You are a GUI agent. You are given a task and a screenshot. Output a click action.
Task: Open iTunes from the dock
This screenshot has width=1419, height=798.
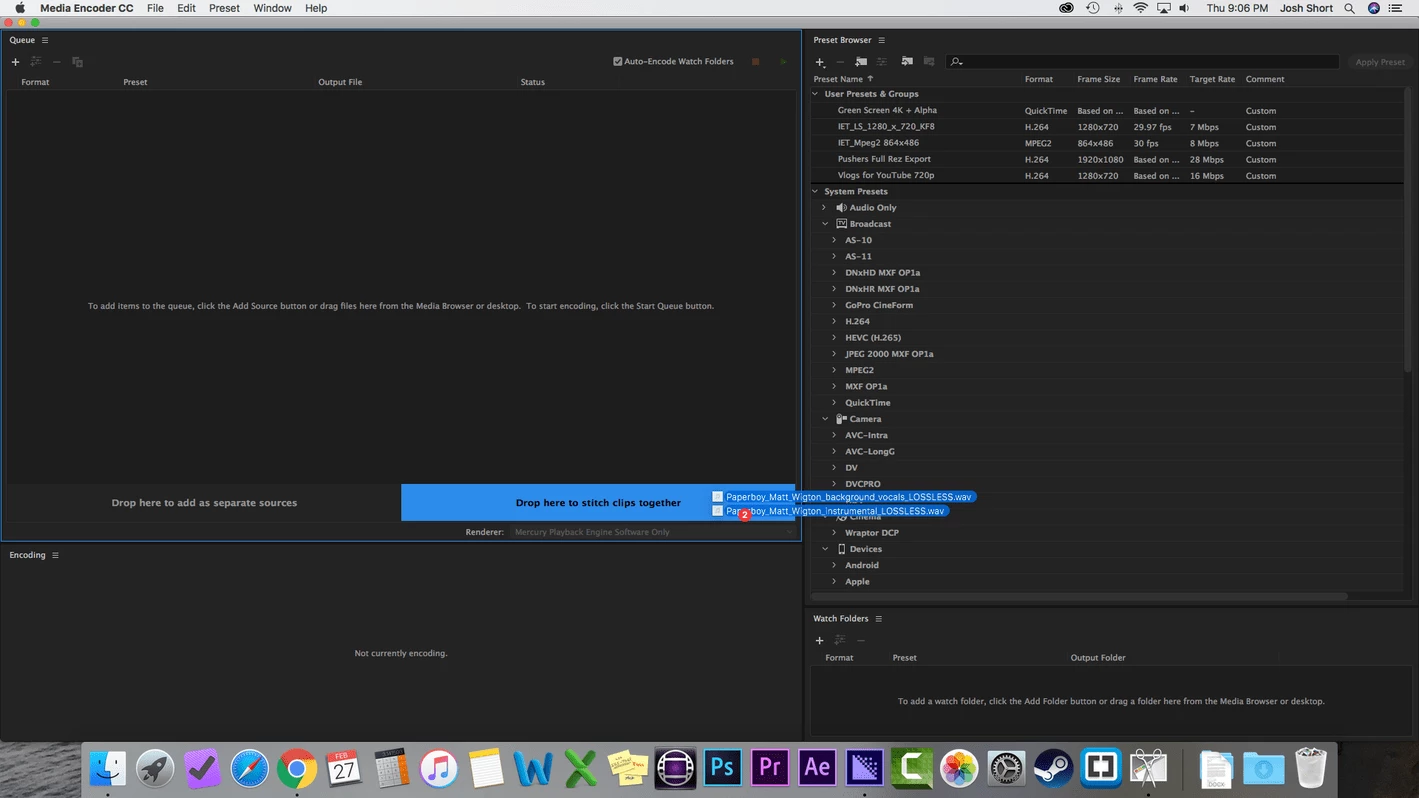pyautogui.click(x=438, y=768)
